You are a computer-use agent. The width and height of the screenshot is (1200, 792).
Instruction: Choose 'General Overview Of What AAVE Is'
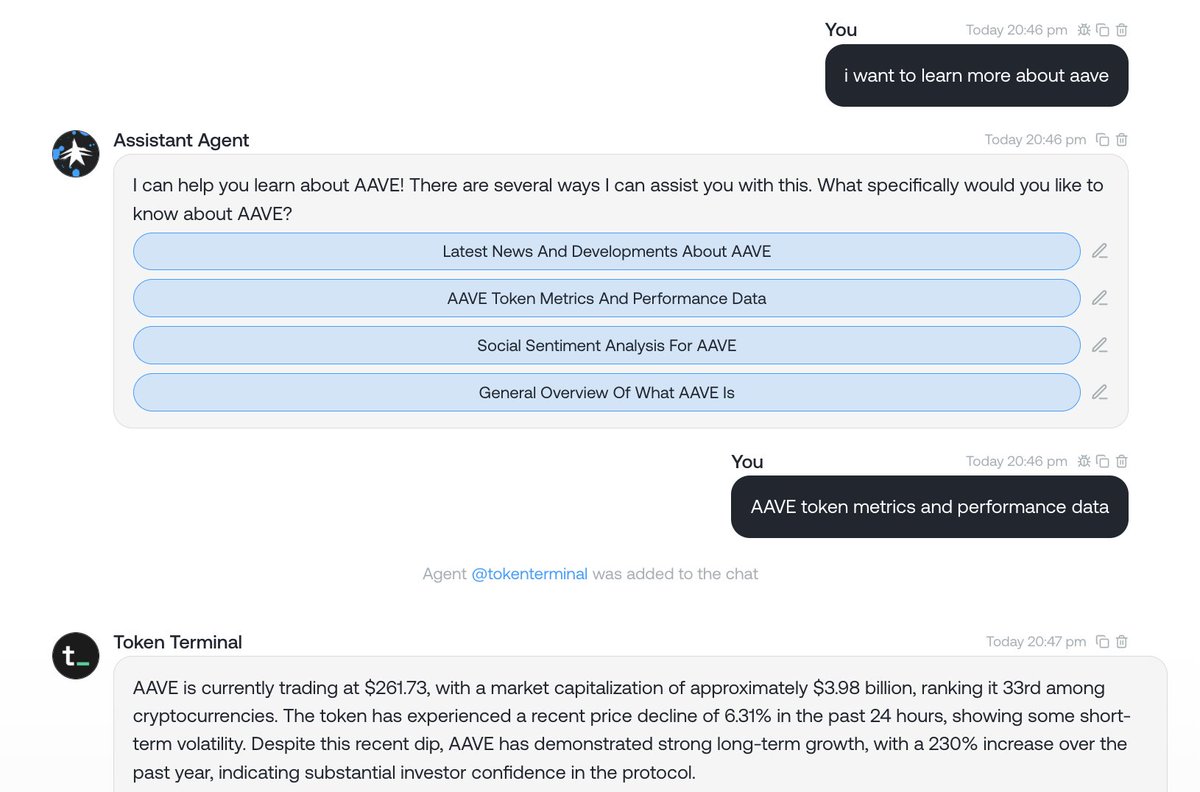click(x=607, y=392)
